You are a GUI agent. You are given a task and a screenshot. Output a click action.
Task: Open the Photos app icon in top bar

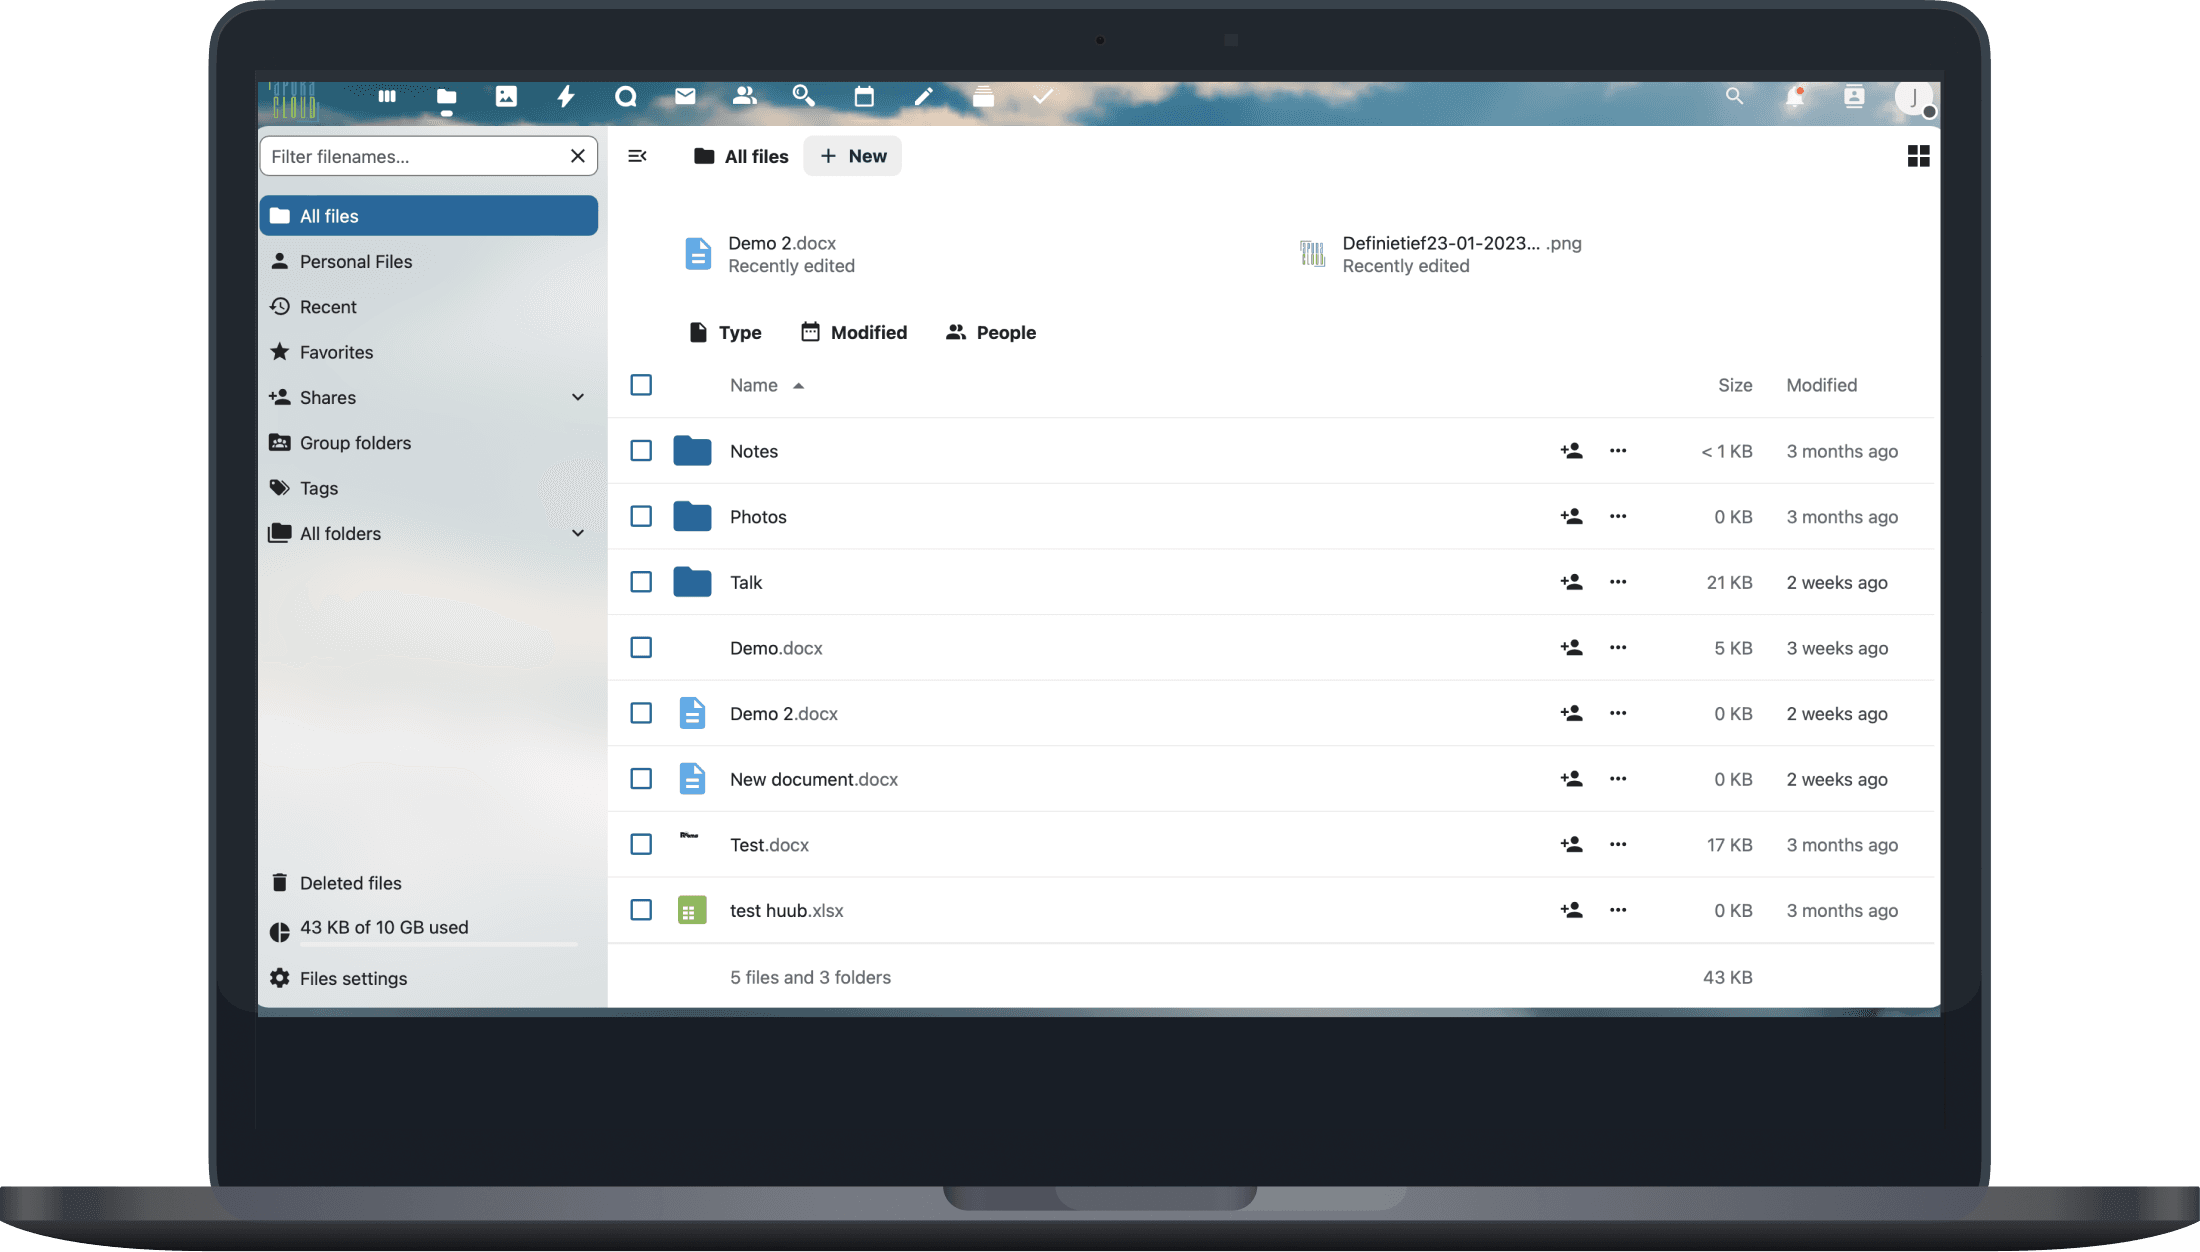point(506,96)
